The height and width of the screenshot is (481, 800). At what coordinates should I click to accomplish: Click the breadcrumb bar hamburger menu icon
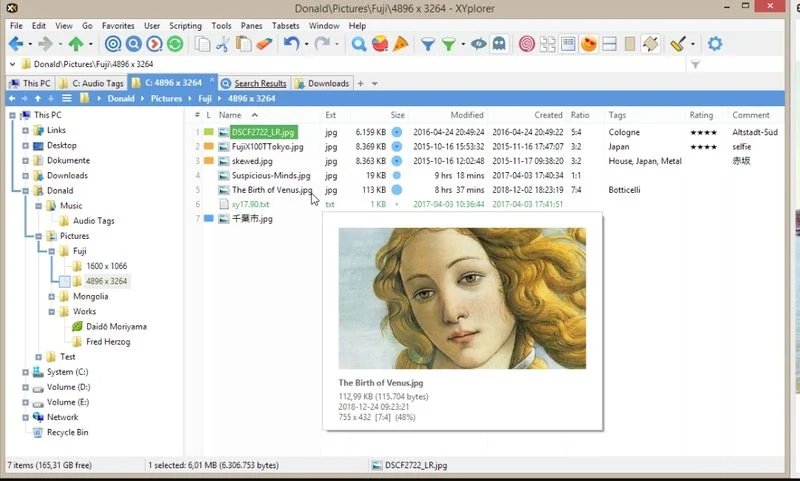point(67,98)
